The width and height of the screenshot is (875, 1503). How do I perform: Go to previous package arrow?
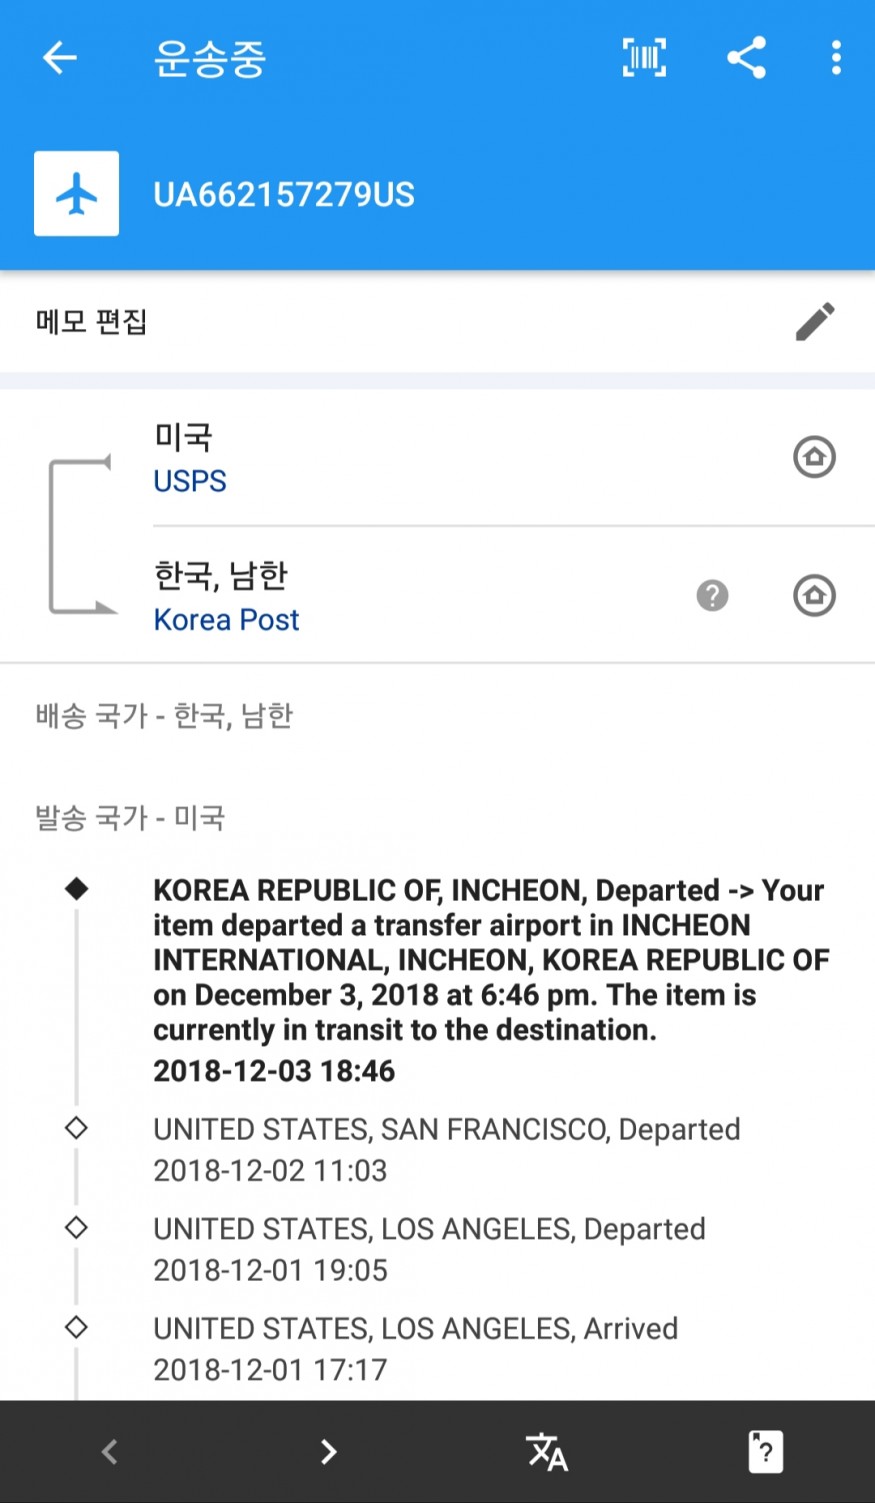pos(110,1451)
